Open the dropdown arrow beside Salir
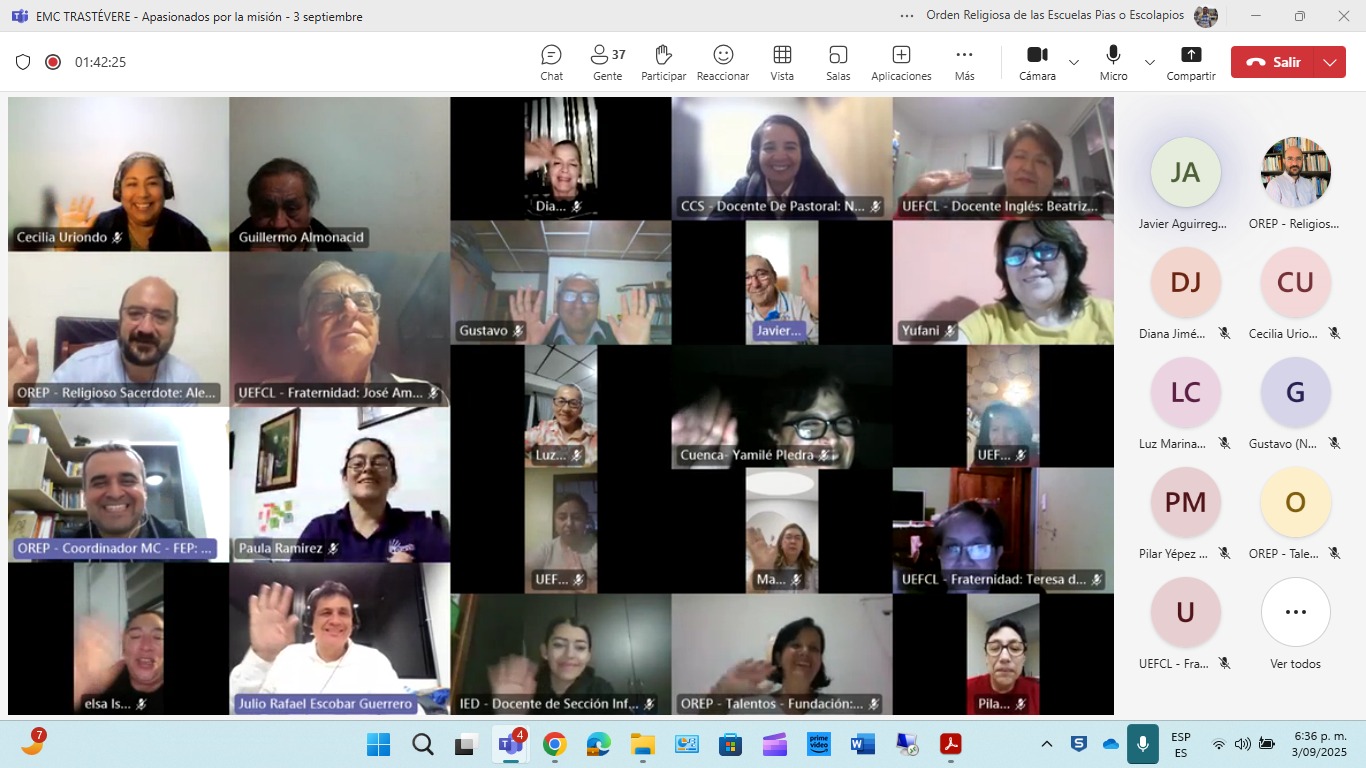Viewport: 1366px width, 768px height. coord(1330,62)
